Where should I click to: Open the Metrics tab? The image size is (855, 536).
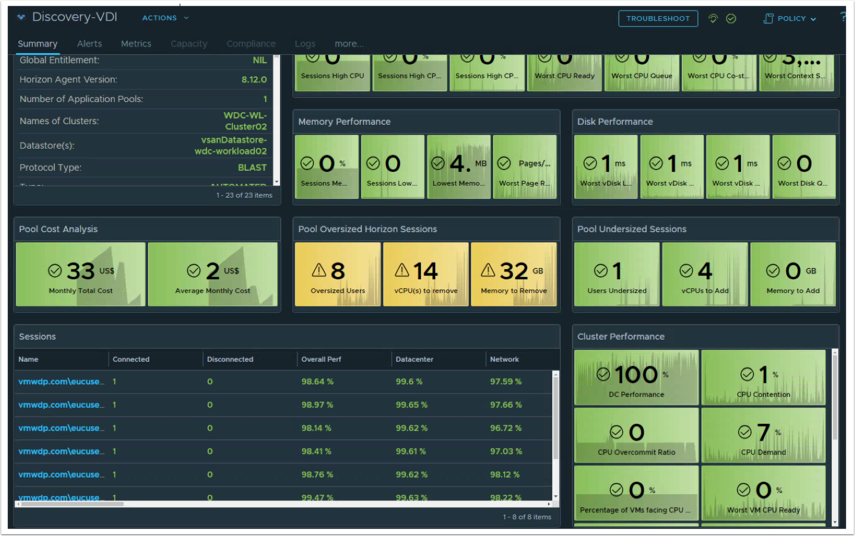pos(136,44)
